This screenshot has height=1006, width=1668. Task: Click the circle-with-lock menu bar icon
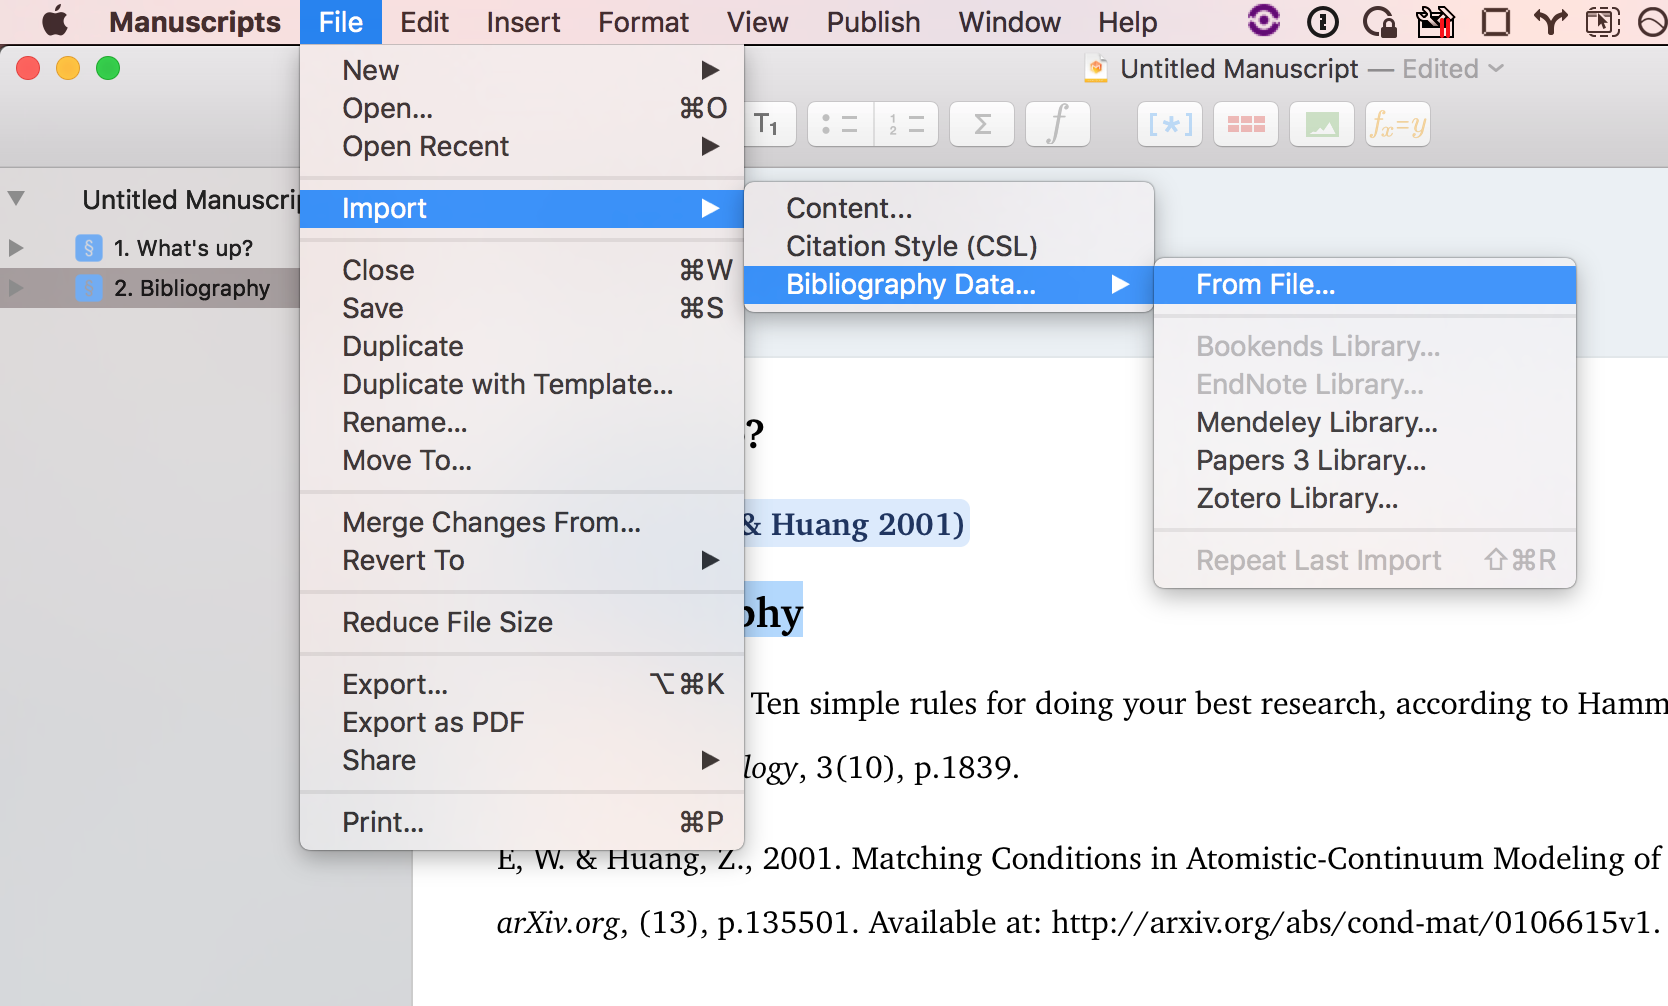tap(1379, 21)
